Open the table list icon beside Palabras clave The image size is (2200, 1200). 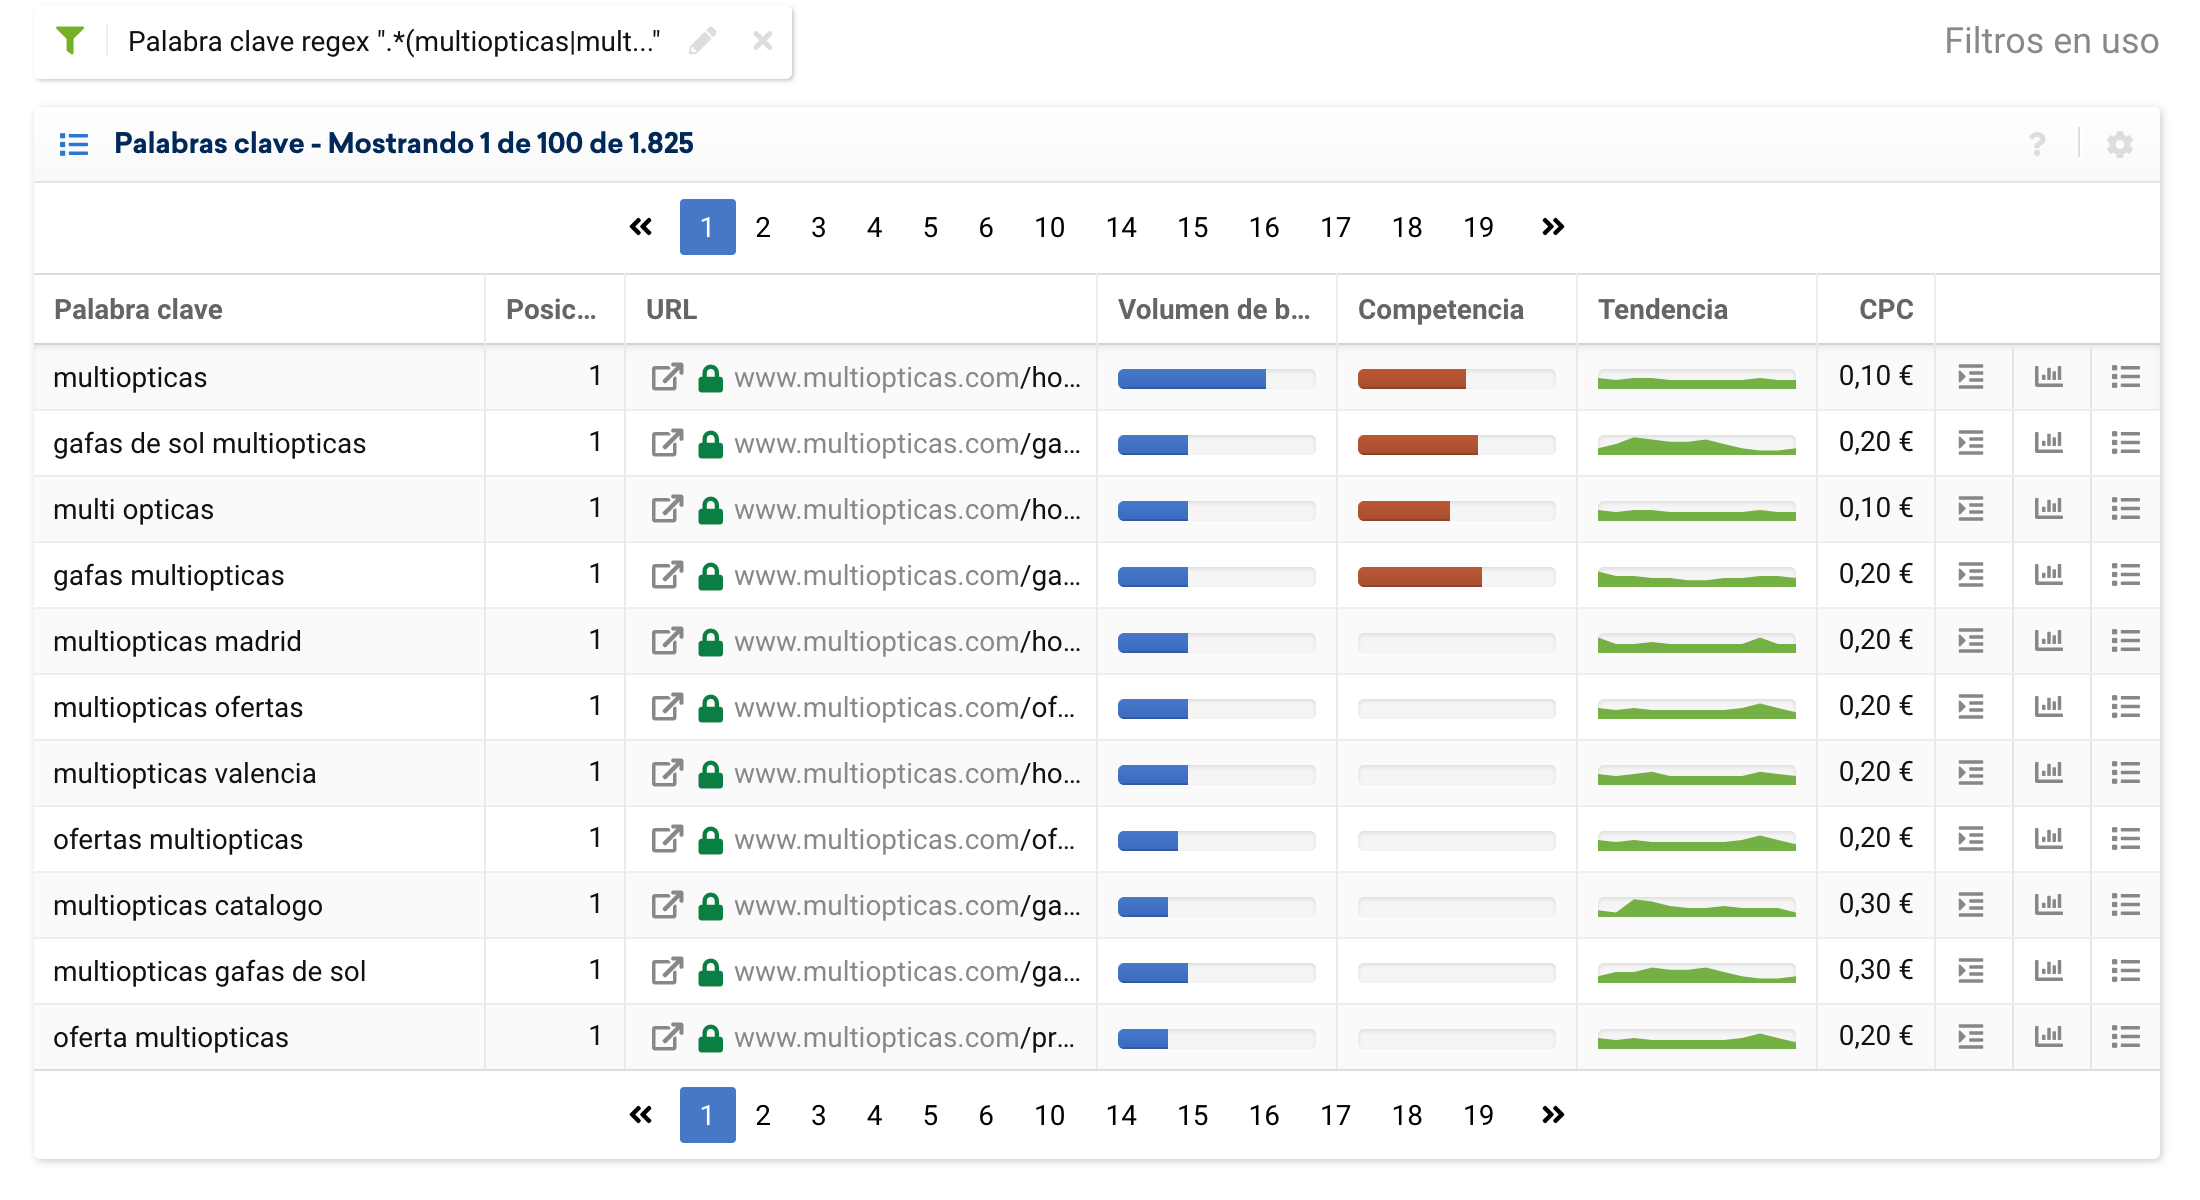[x=74, y=144]
